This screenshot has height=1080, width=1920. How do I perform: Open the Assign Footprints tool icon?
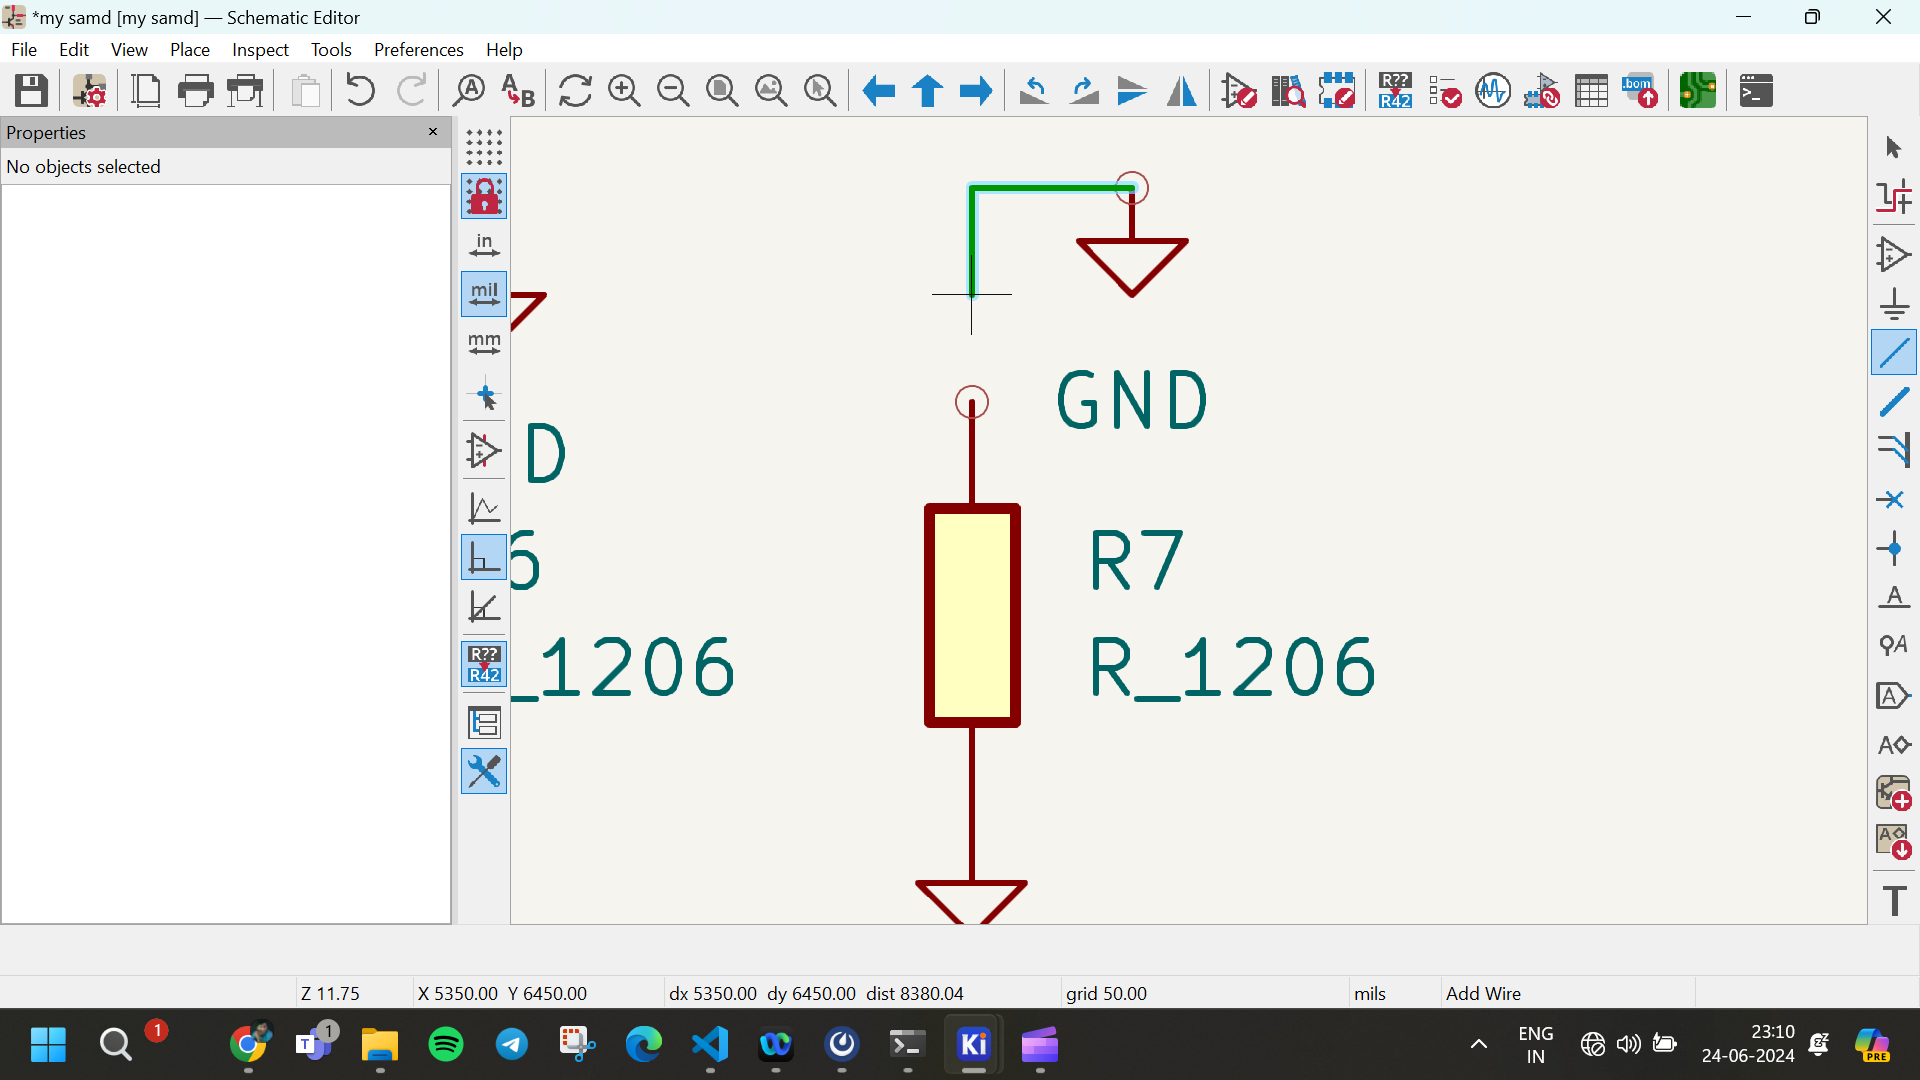(x=1542, y=91)
